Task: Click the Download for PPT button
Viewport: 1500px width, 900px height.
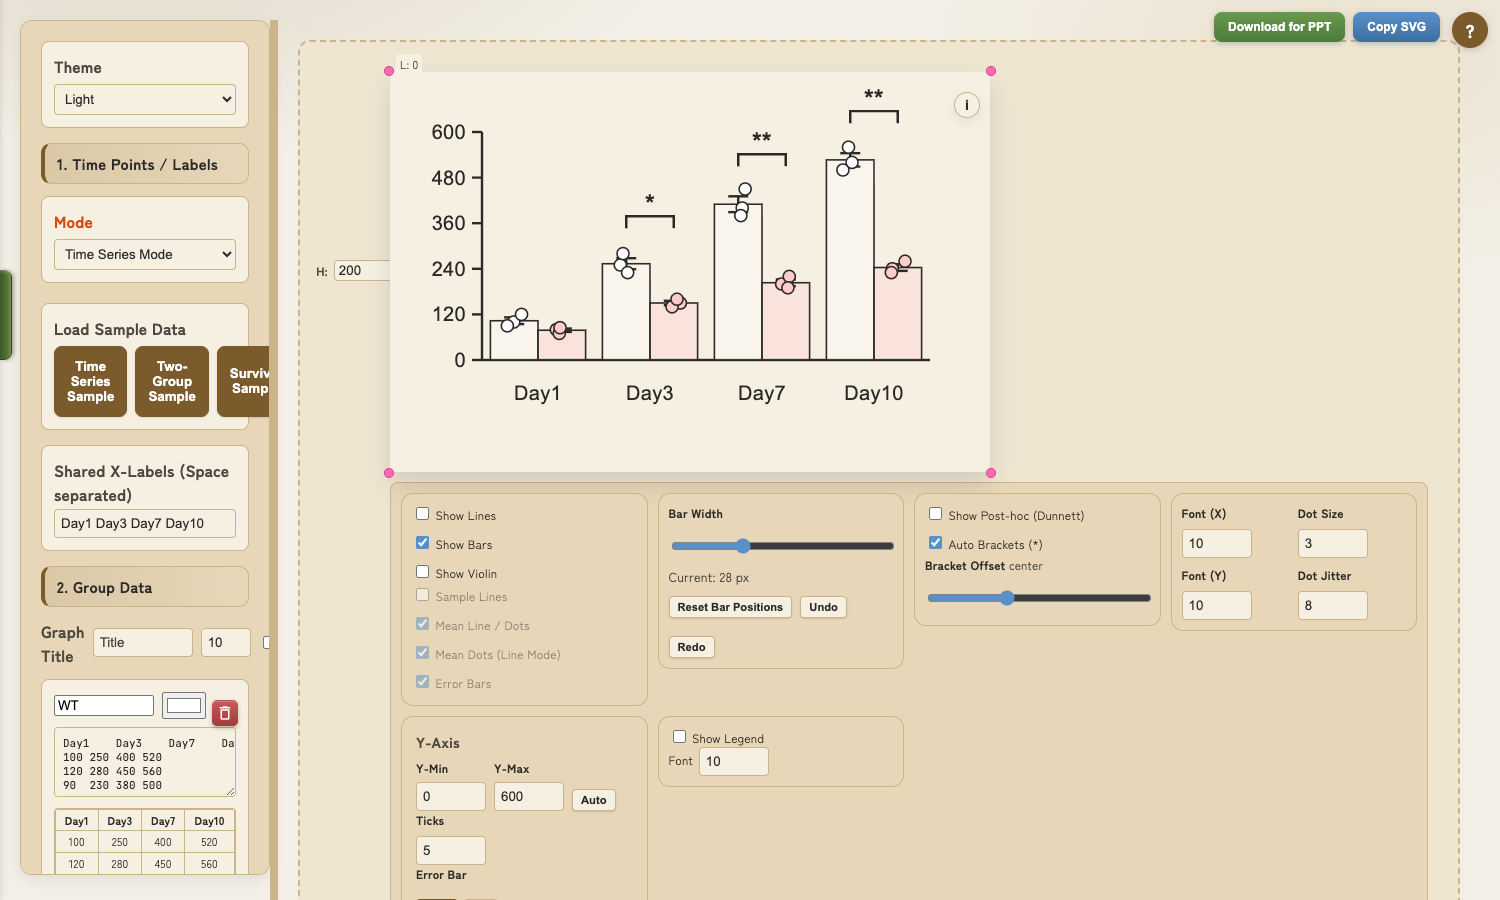Action: coord(1279,27)
